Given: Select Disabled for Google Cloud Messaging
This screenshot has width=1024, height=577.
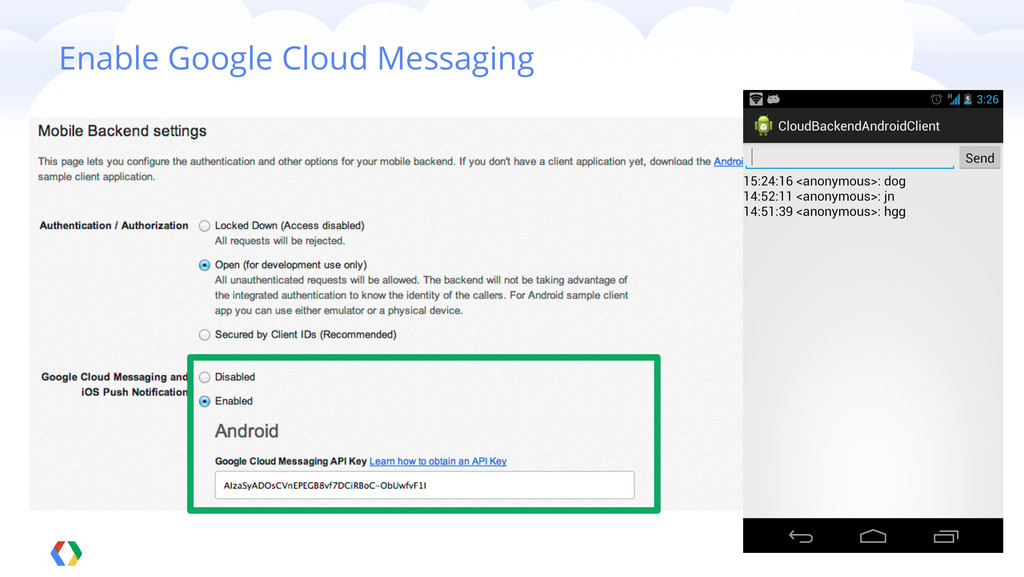Looking at the screenshot, I should 204,377.
